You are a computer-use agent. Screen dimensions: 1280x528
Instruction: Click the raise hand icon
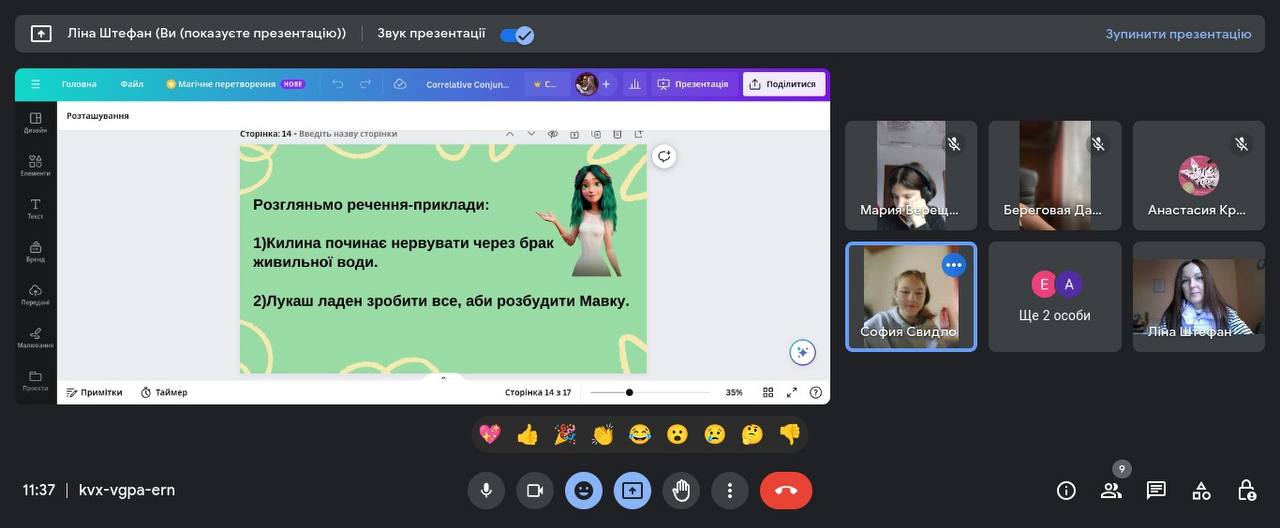pyautogui.click(x=681, y=490)
